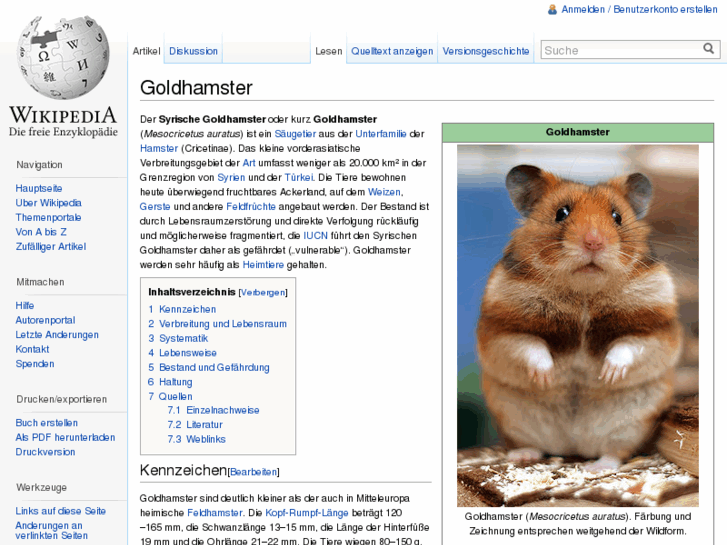
Task: Open the Von A bis Z index
Action: point(41,232)
